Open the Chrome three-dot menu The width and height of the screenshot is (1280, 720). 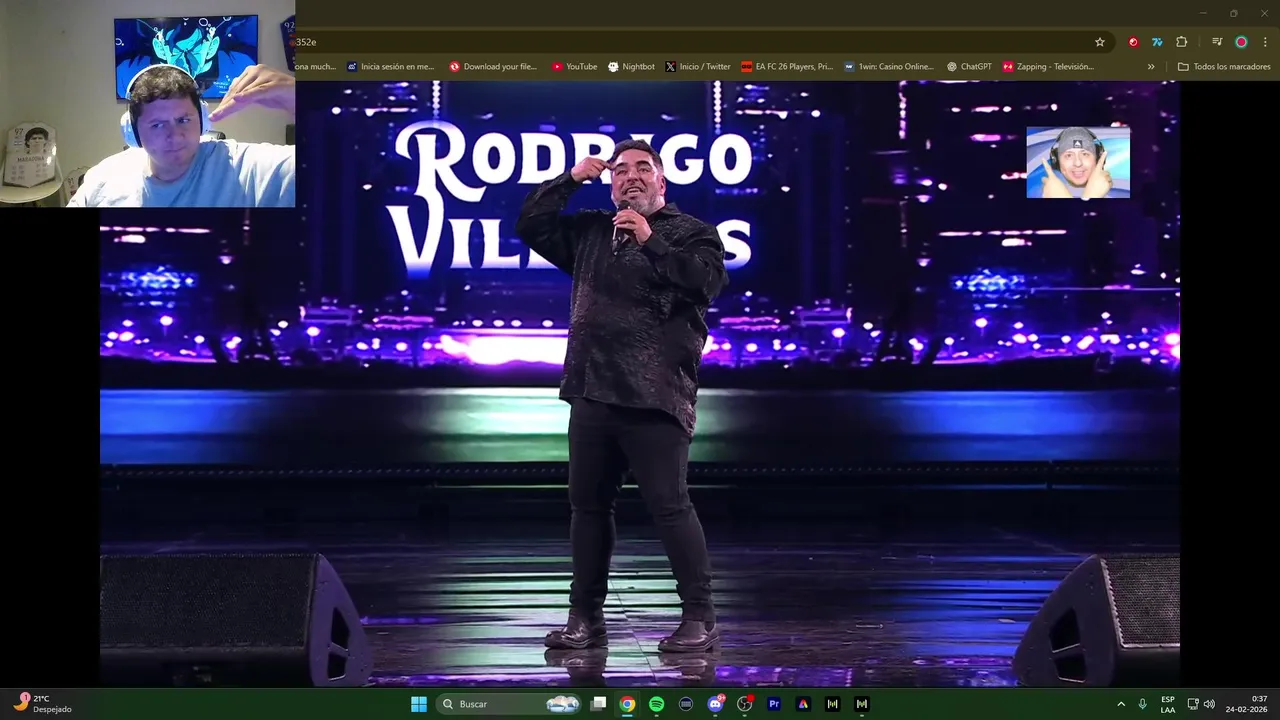pyautogui.click(x=1265, y=42)
